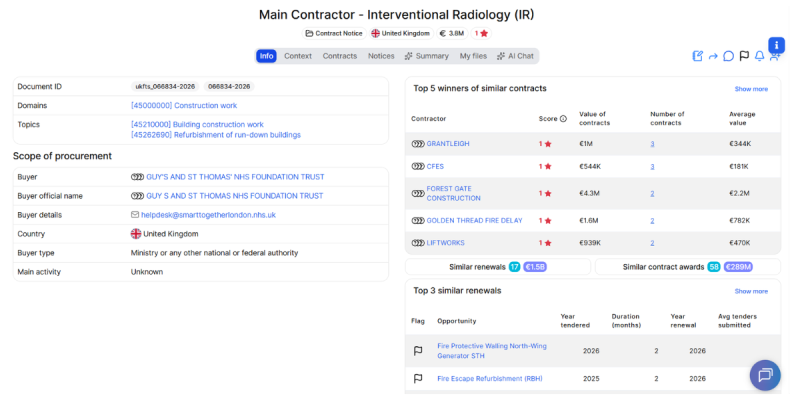Open the Contracts tab
This screenshot has width=800, height=400.
pyautogui.click(x=340, y=56)
